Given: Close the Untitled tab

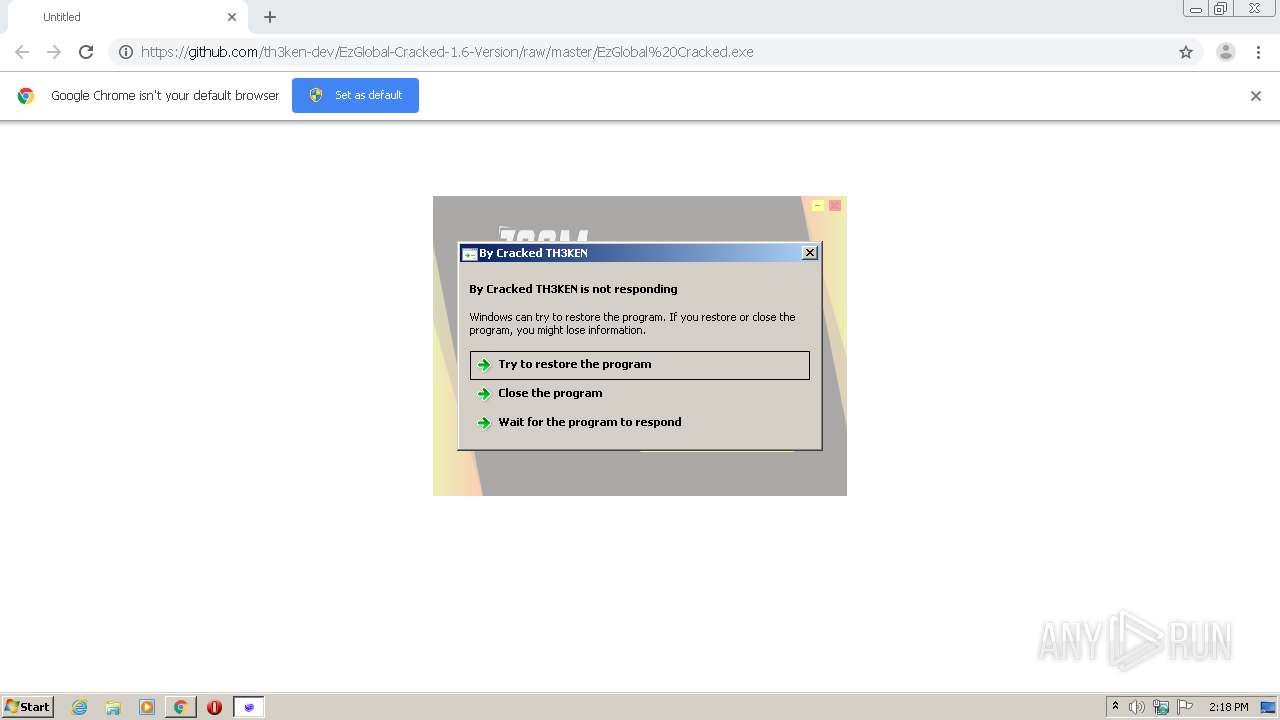Looking at the screenshot, I should (x=232, y=17).
